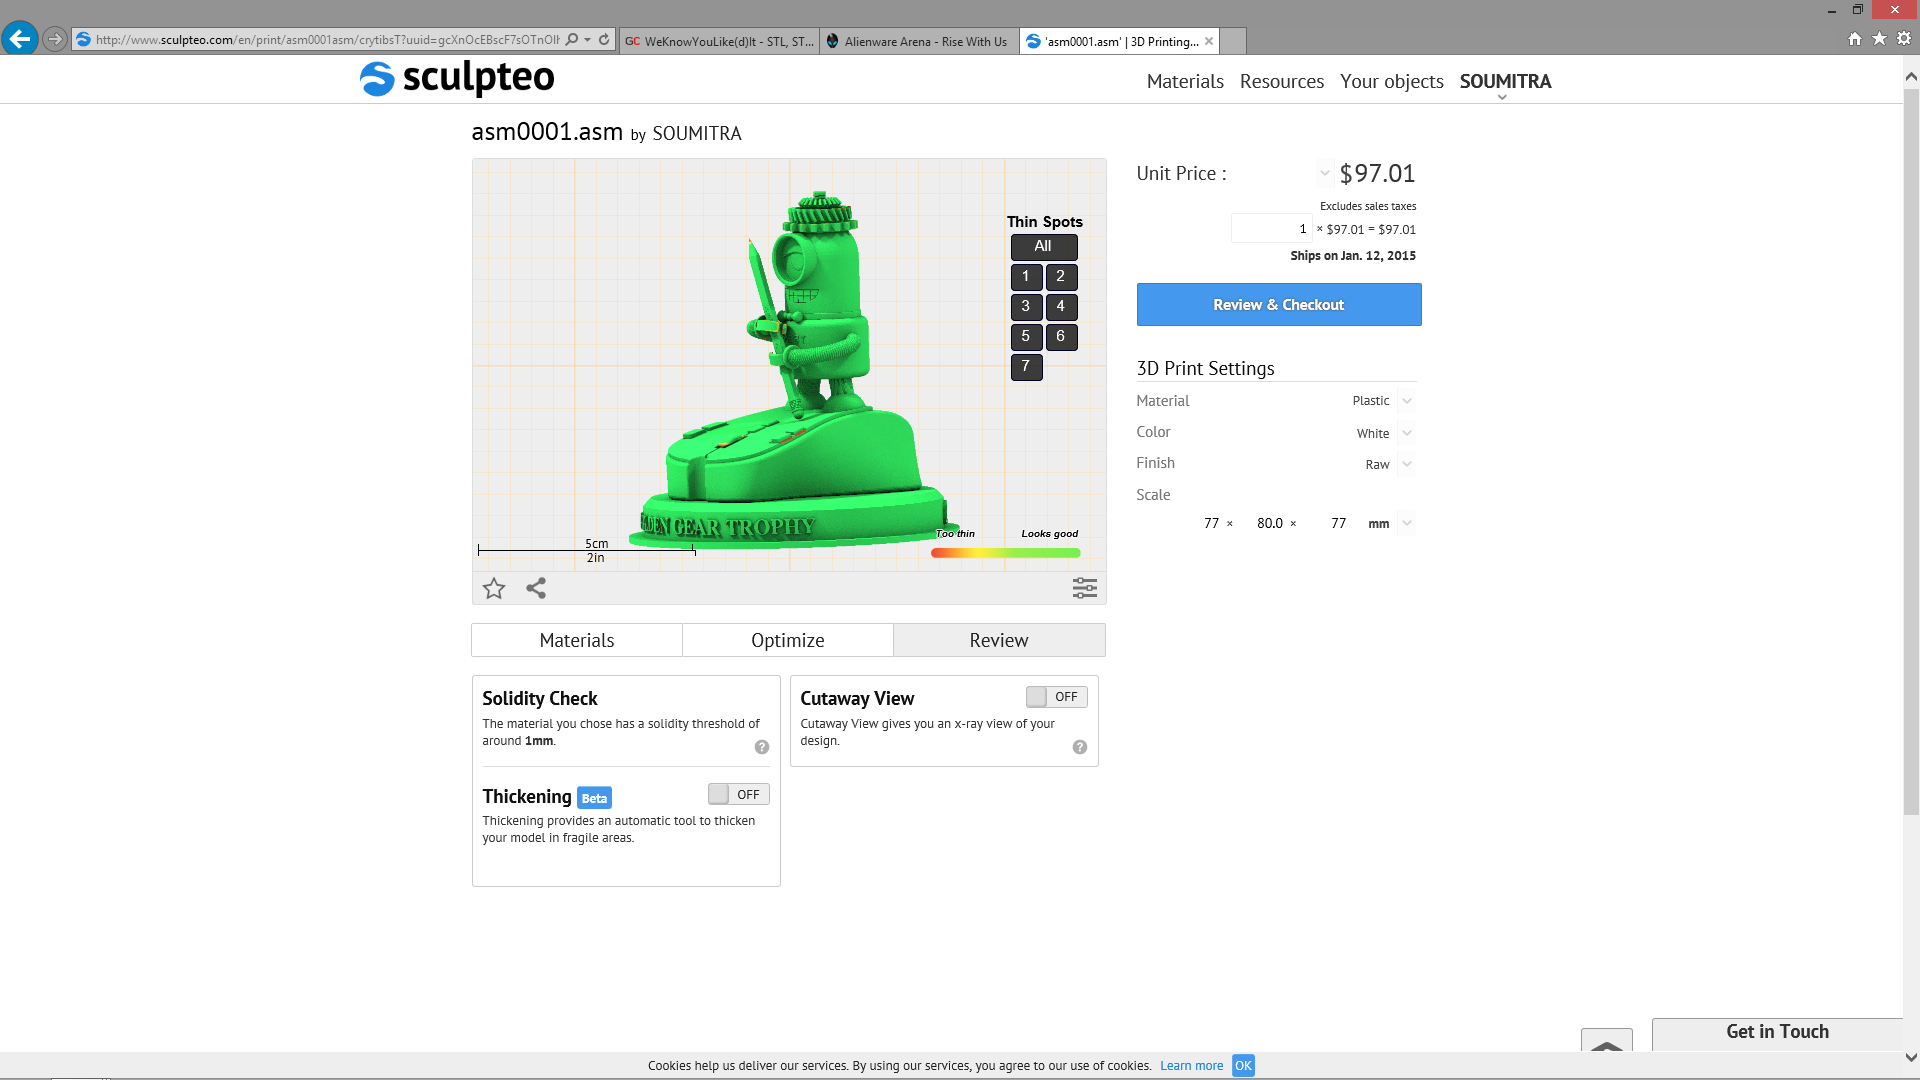Click the browser forward arrow button

click(x=55, y=39)
